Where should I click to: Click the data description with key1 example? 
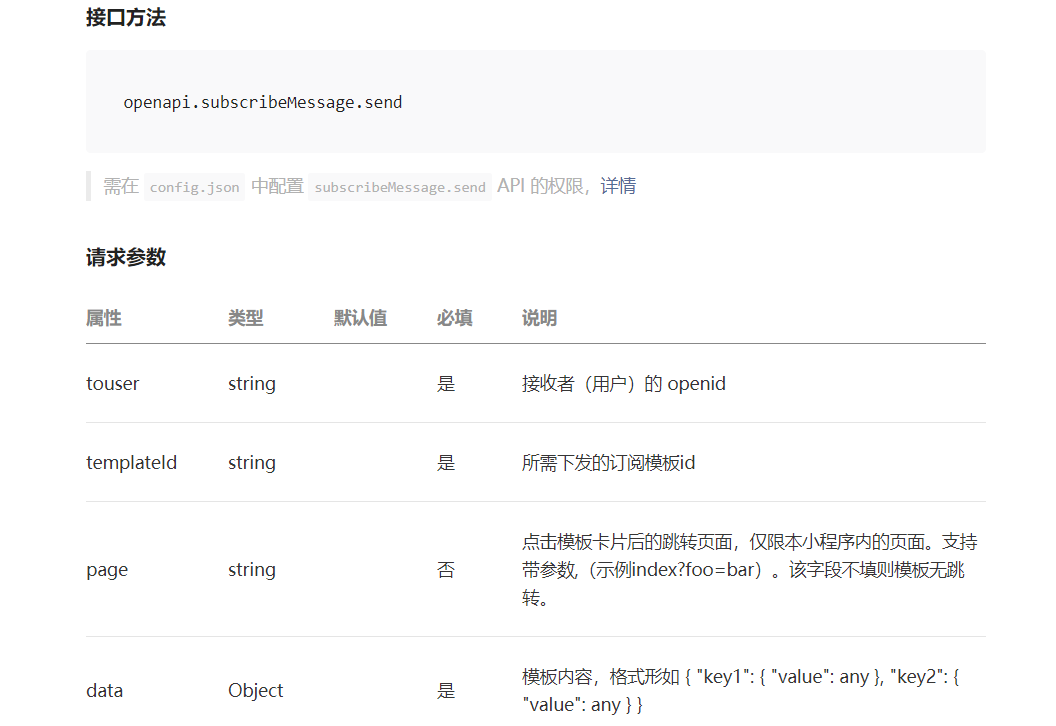(x=741, y=691)
